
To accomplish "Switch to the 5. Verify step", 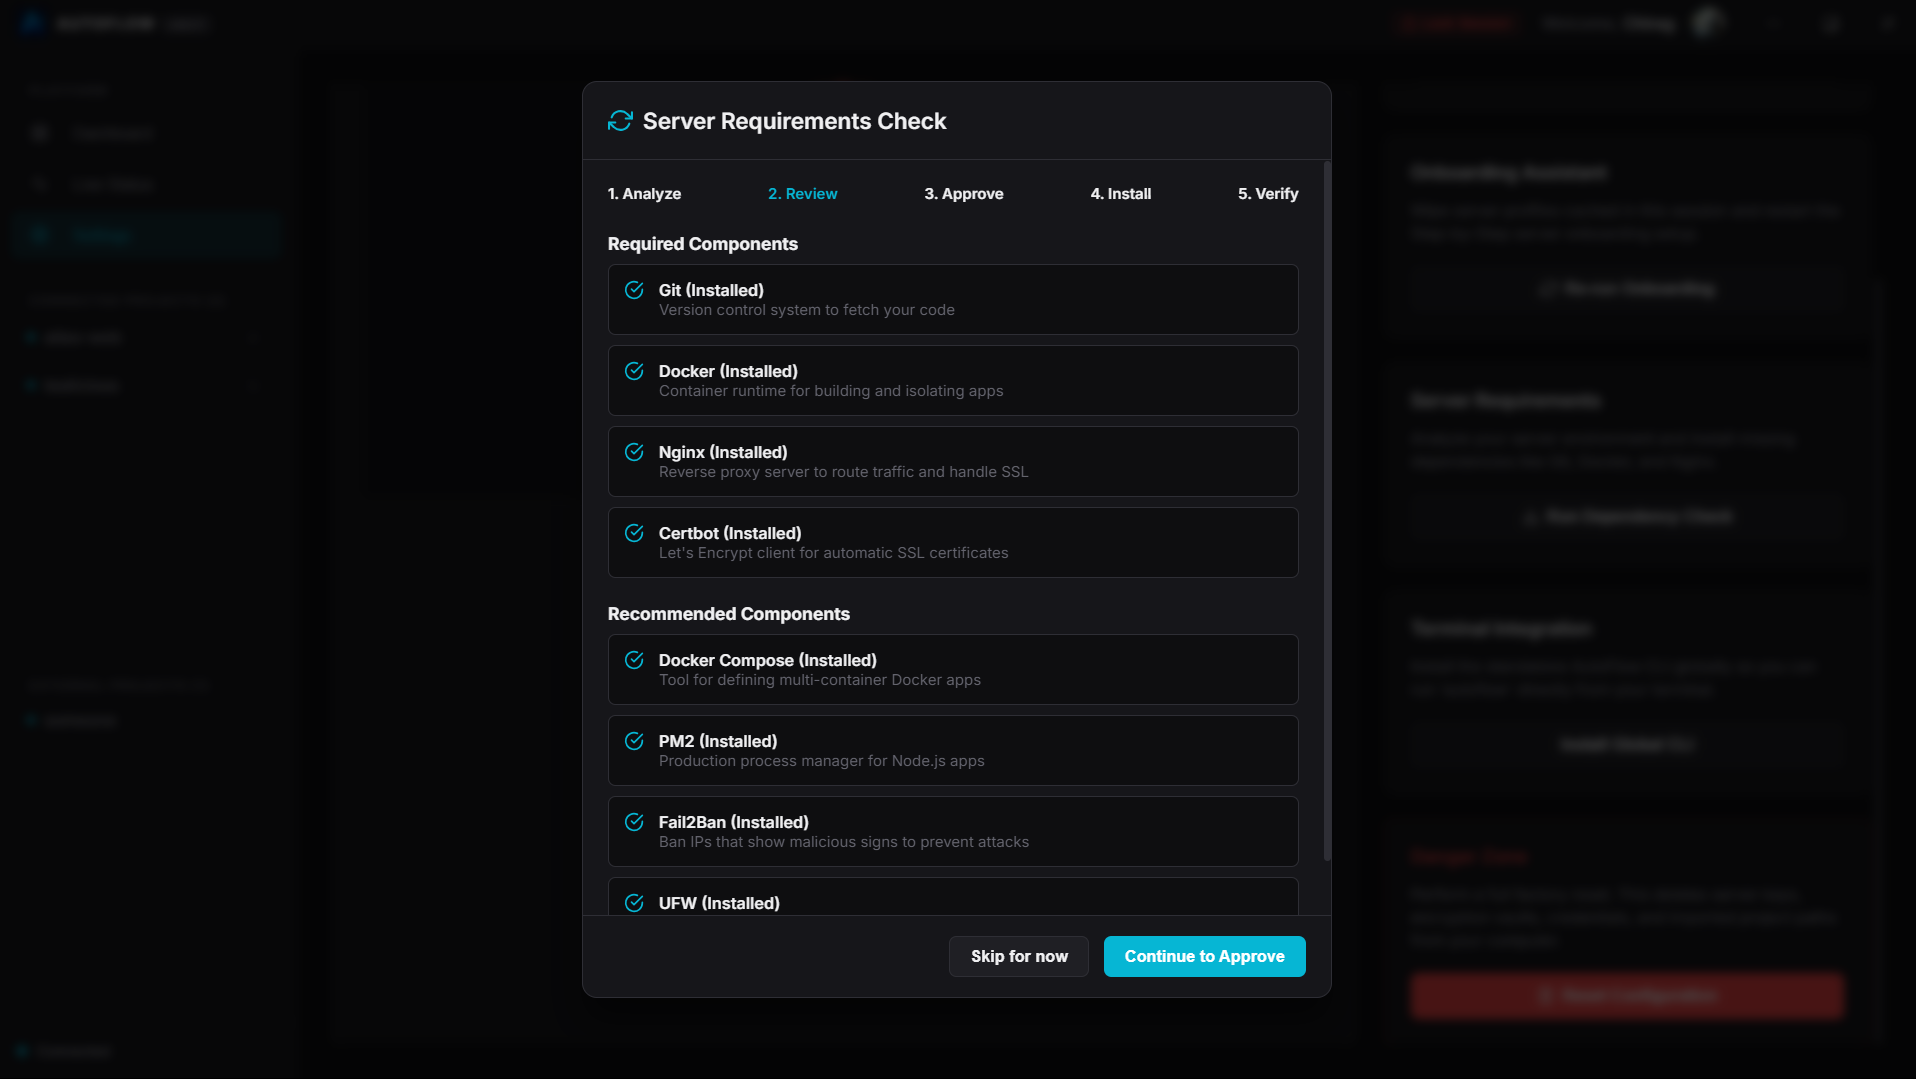I will pos(1268,194).
